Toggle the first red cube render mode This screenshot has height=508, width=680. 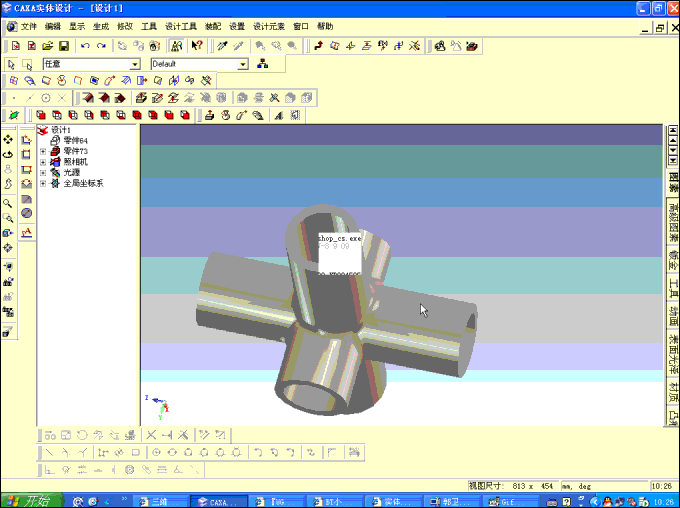pyautogui.click(x=41, y=115)
